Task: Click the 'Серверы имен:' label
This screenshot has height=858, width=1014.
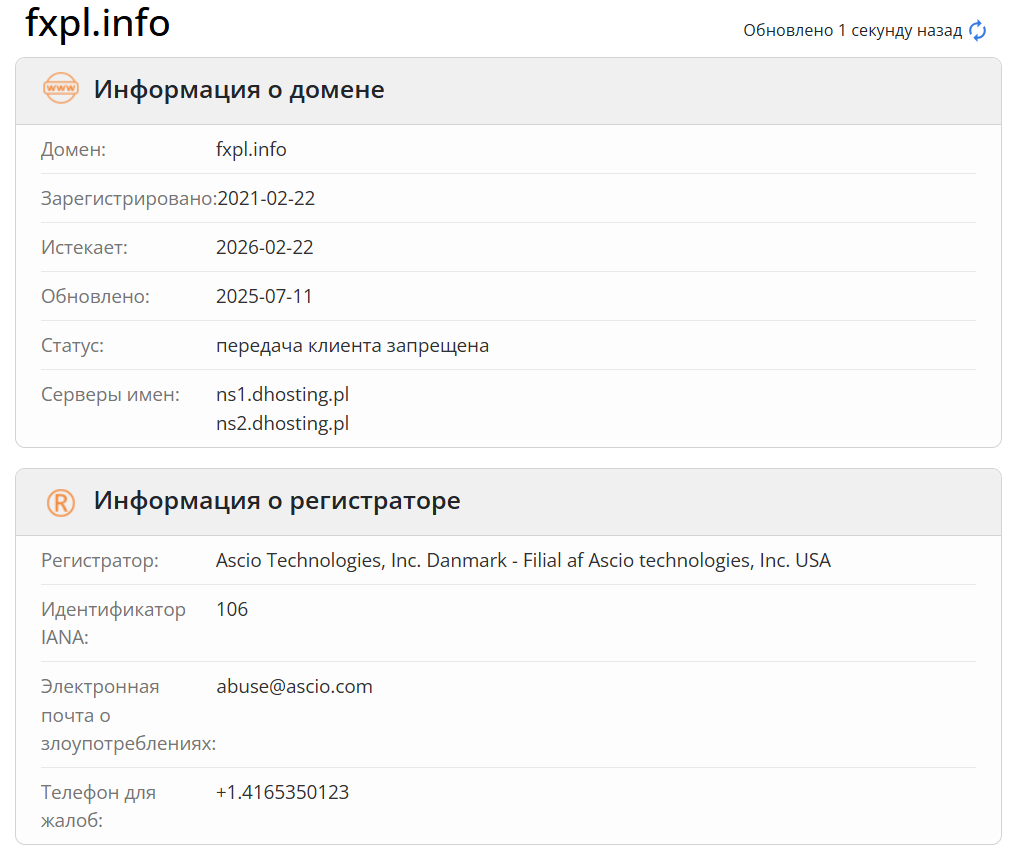Action: coord(110,394)
